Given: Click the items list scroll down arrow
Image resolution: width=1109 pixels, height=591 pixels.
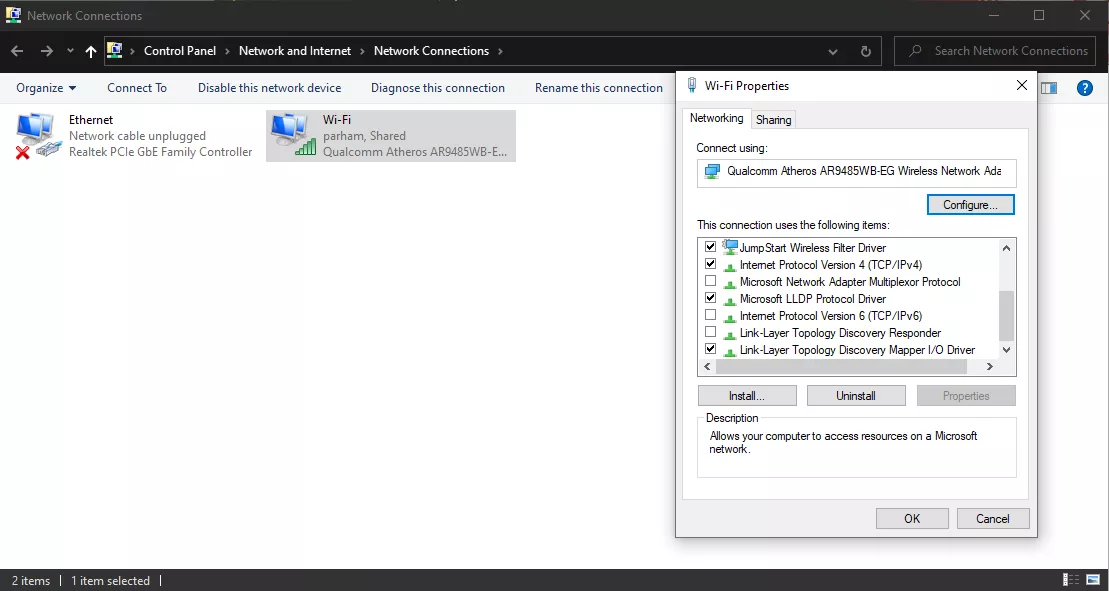Looking at the screenshot, I should pos(1007,350).
